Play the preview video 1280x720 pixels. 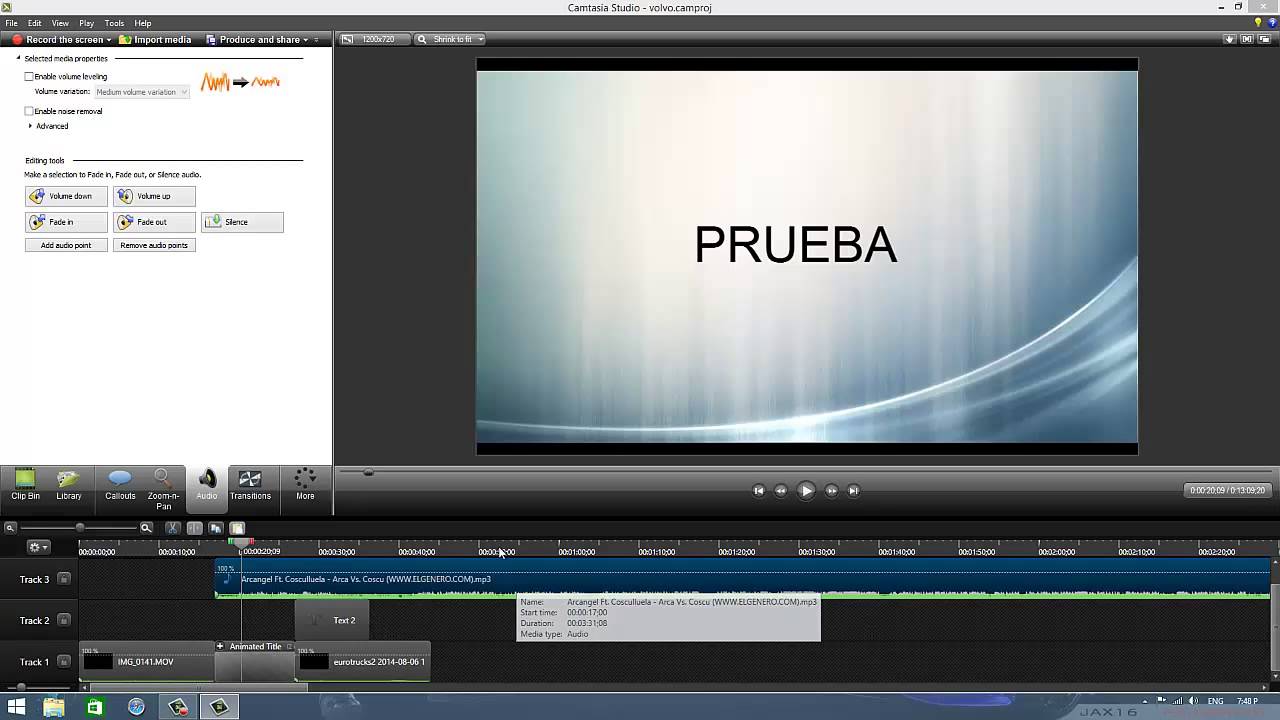[806, 490]
